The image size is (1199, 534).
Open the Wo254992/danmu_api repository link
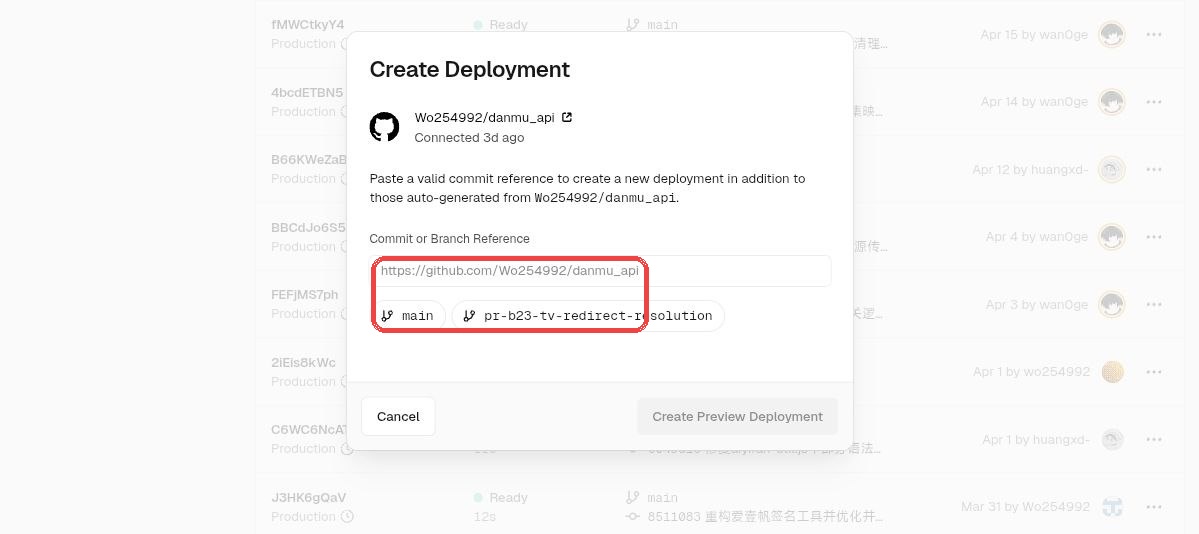point(484,117)
